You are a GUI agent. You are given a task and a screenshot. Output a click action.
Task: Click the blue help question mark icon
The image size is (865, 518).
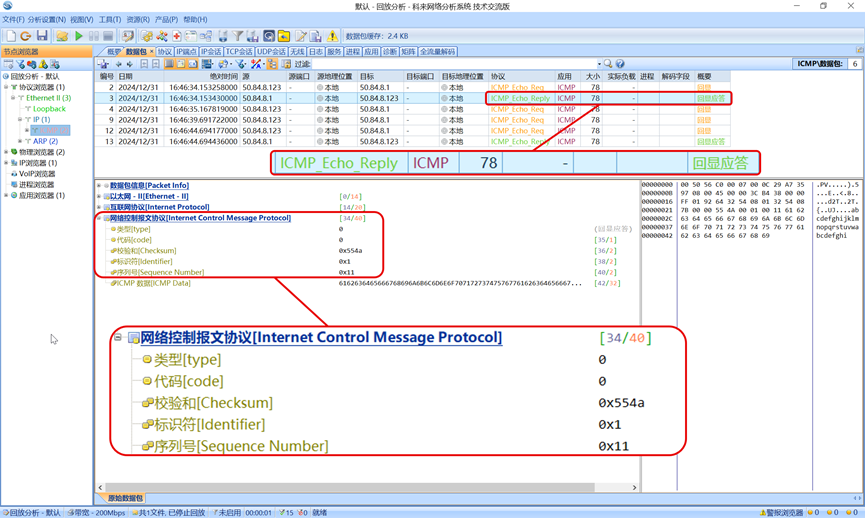621,64
